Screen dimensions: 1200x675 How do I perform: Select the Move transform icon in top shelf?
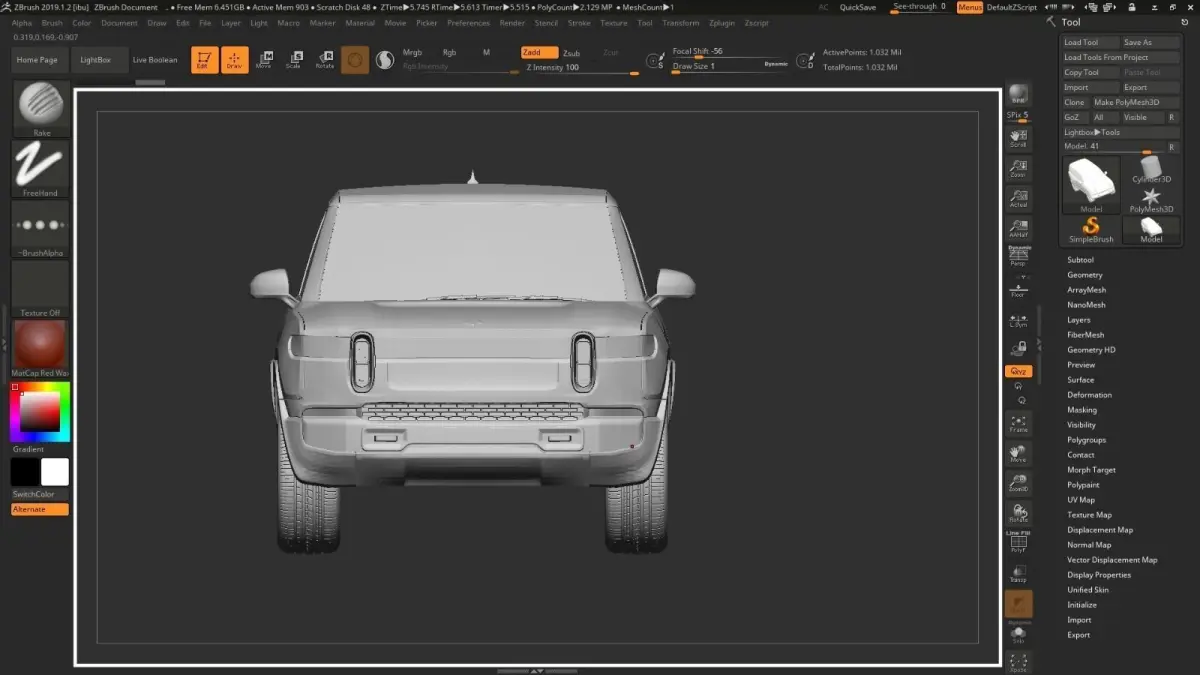[264, 60]
